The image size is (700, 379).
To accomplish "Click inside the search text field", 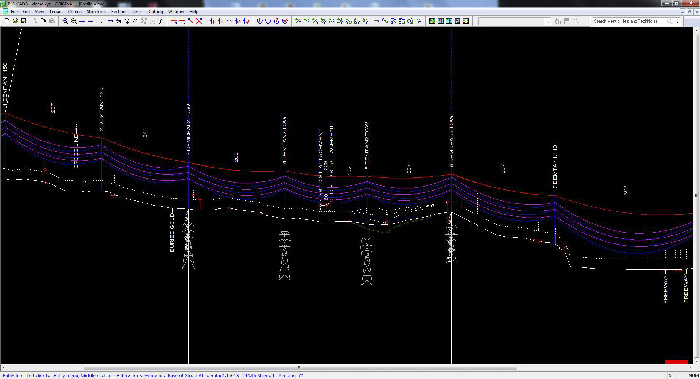I will (x=629, y=21).
